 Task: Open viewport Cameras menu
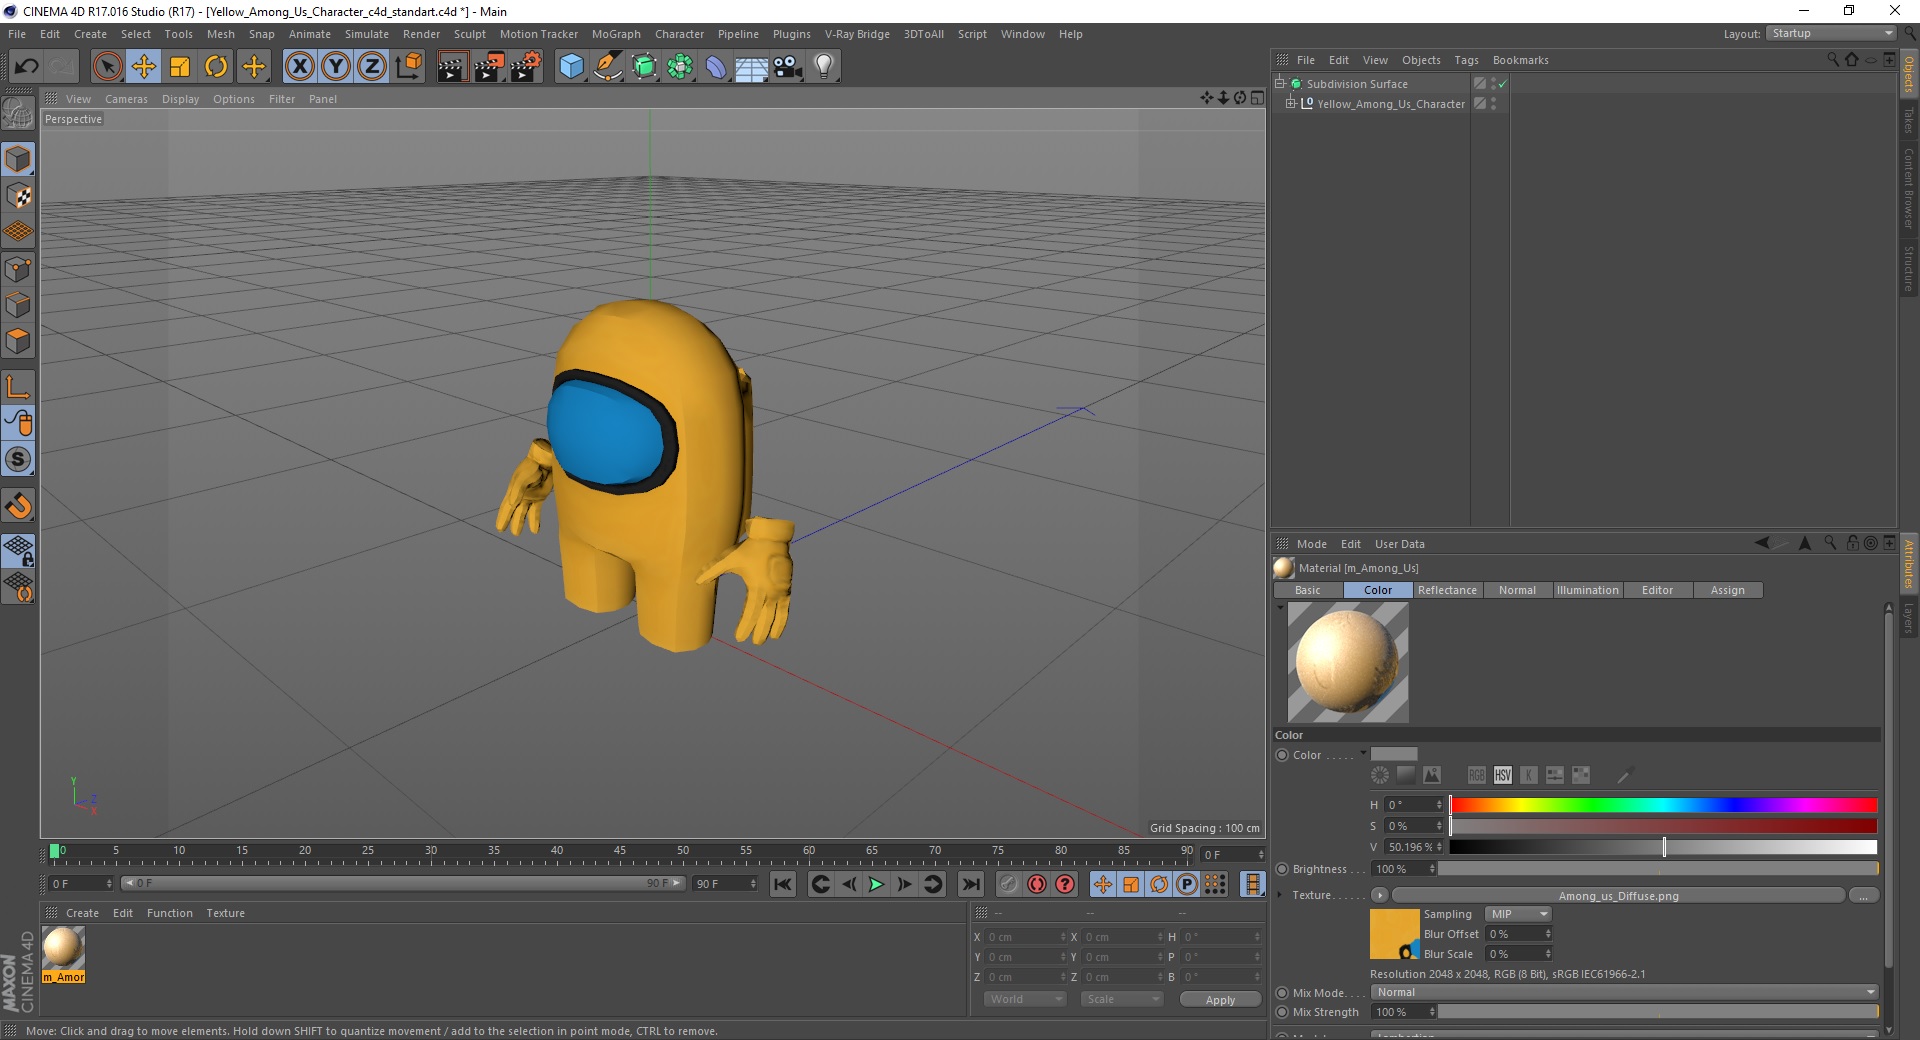tap(126, 99)
